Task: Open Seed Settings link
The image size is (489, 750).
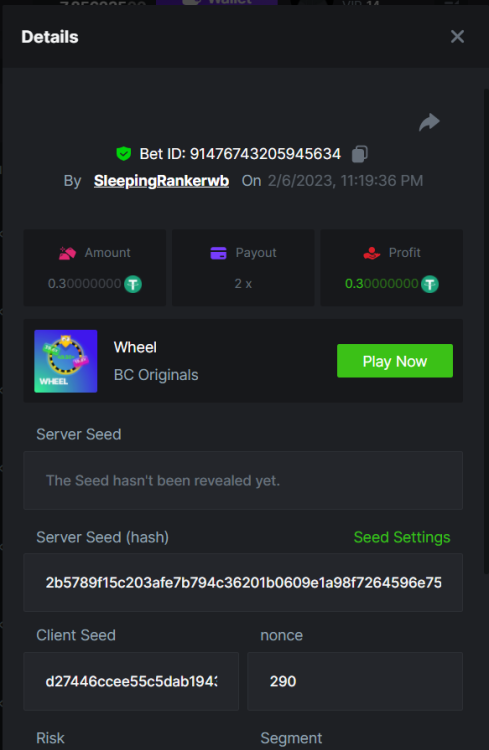Action: (x=402, y=537)
